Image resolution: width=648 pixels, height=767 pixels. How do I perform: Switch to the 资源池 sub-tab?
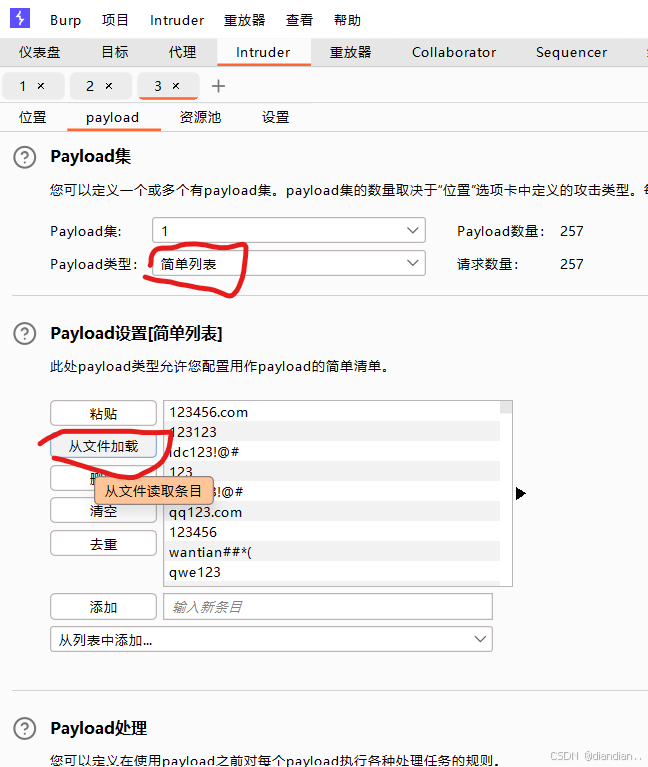[x=201, y=117]
